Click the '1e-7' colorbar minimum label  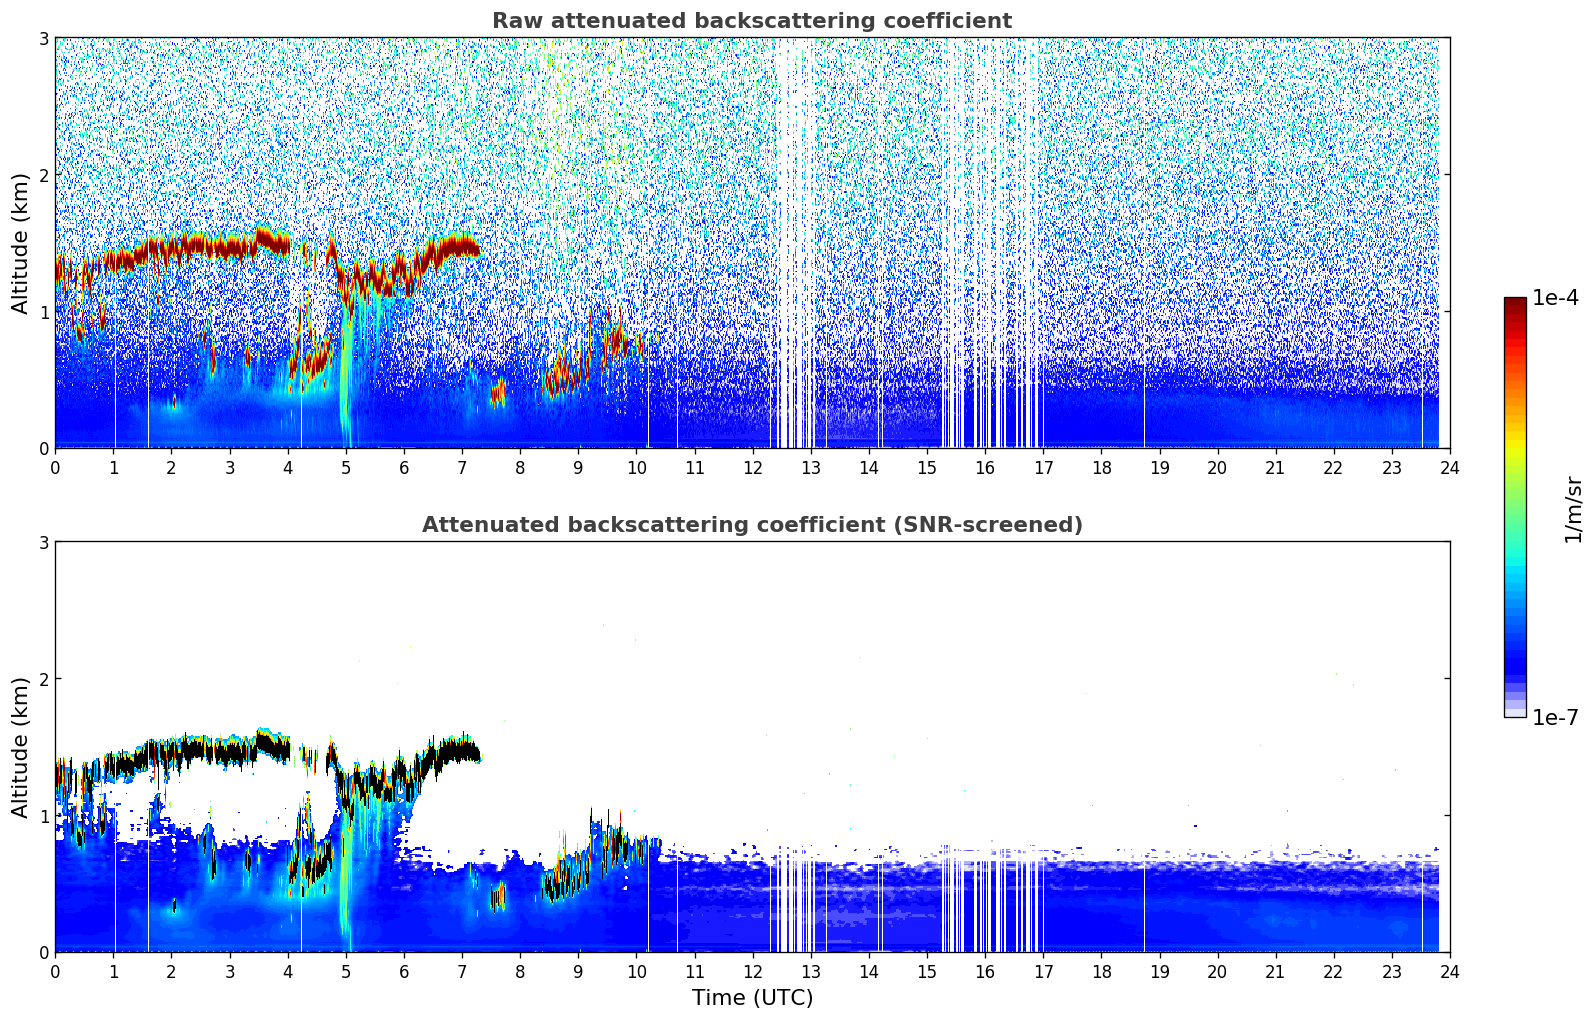(1555, 718)
